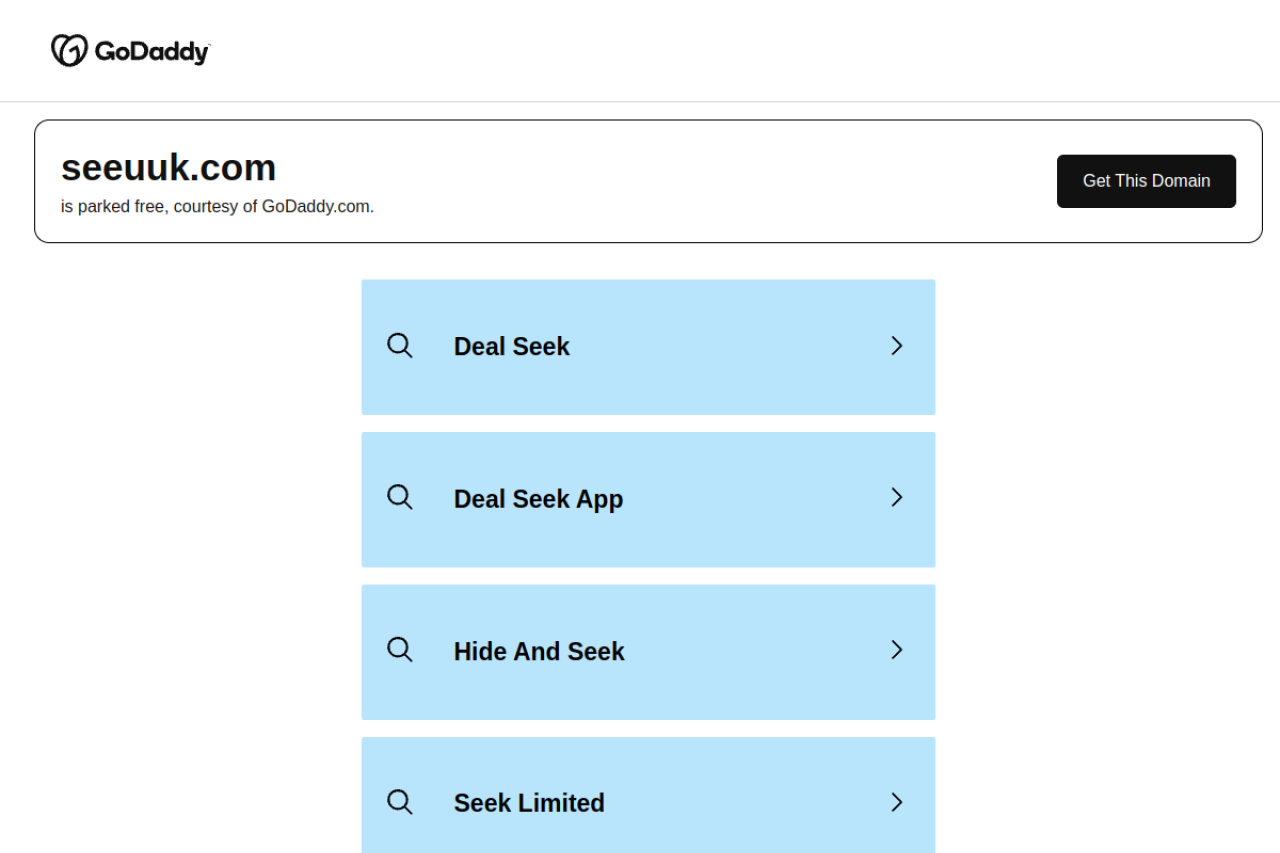Click the magnifier icon beside Deal Seek
This screenshot has height=853, width=1280.
[x=400, y=346]
